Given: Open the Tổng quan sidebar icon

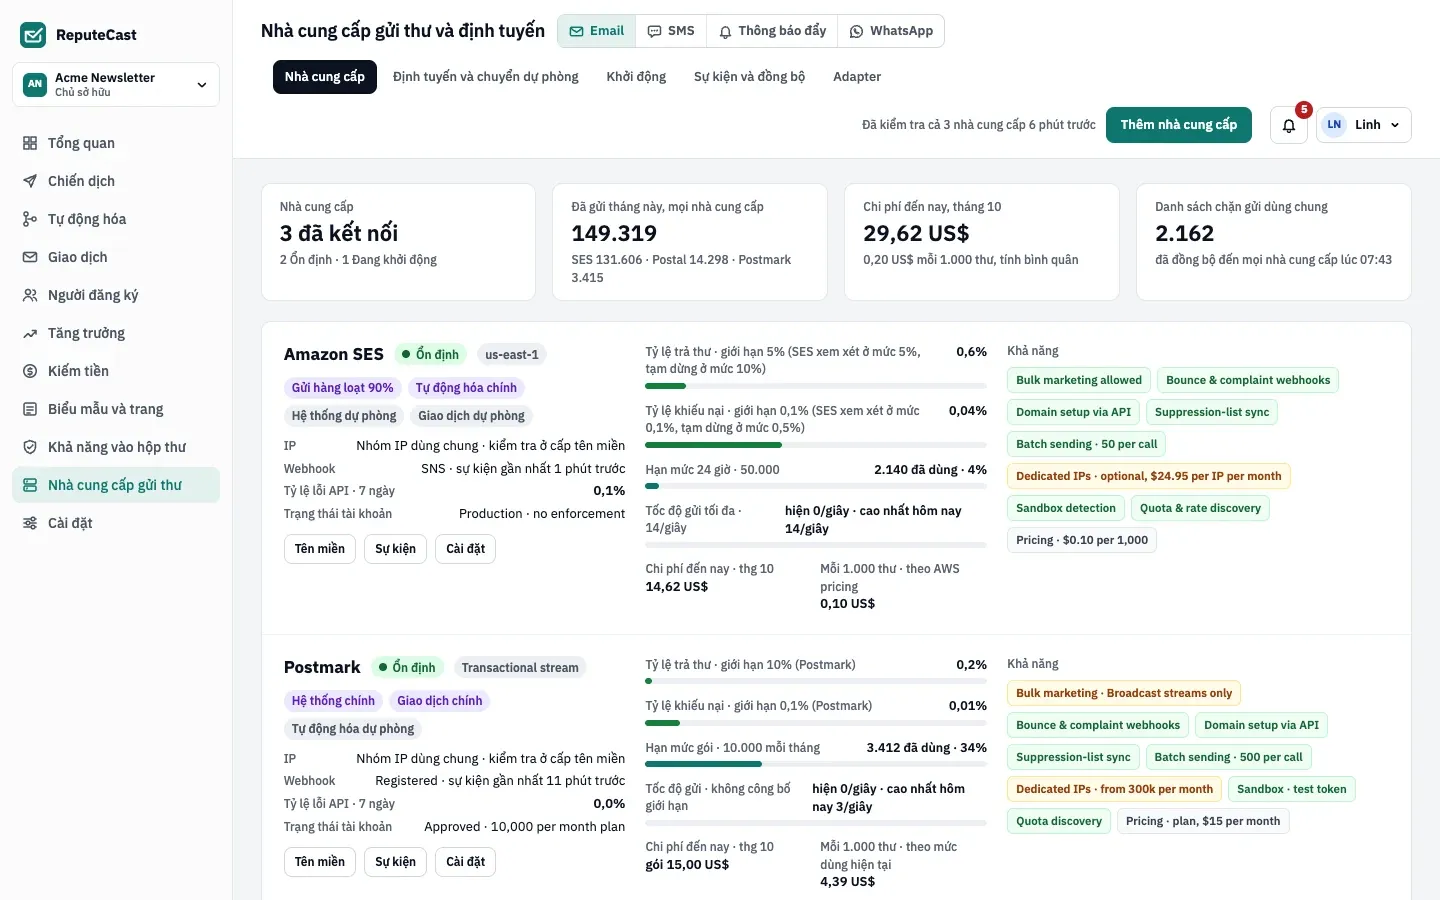Looking at the screenshot, I should (x=30, y=143).
